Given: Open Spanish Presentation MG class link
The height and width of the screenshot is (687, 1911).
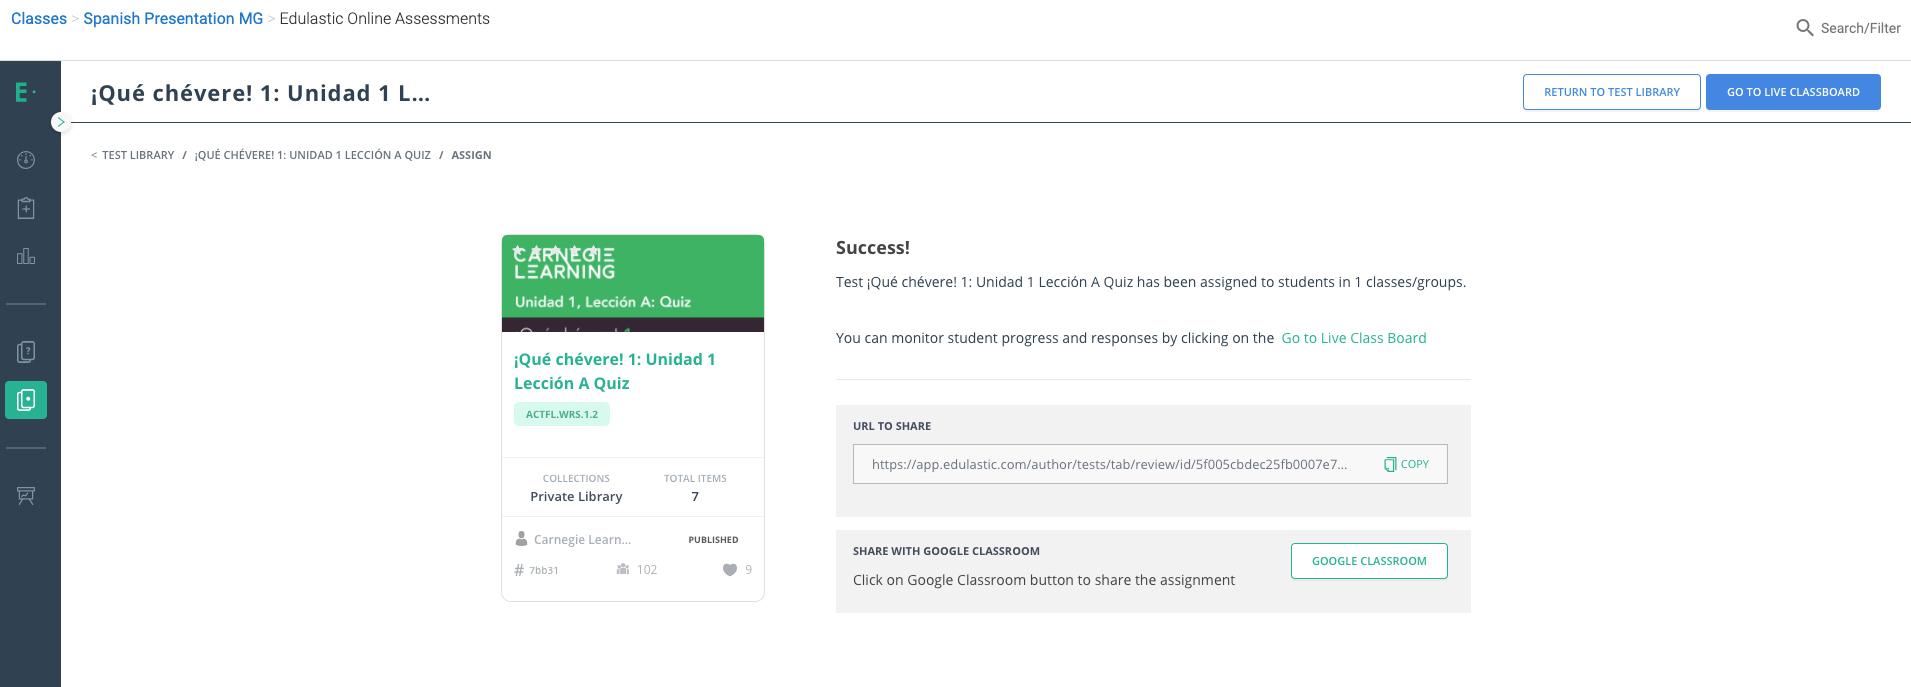Looking at the screenshot, I should (173, 19).
